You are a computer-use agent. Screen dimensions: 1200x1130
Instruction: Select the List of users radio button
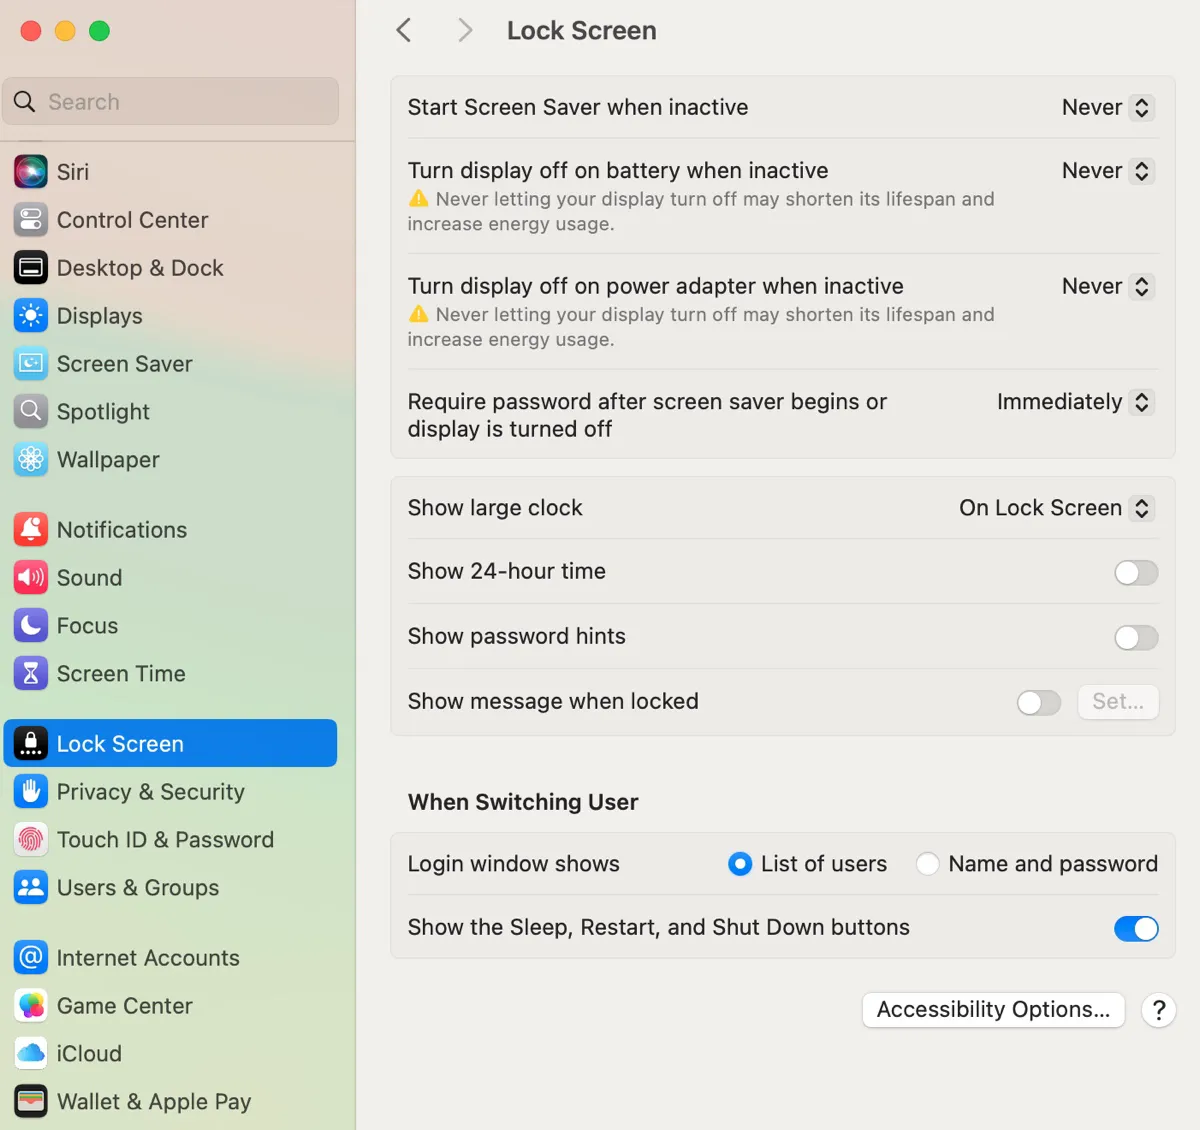[740, 864]
